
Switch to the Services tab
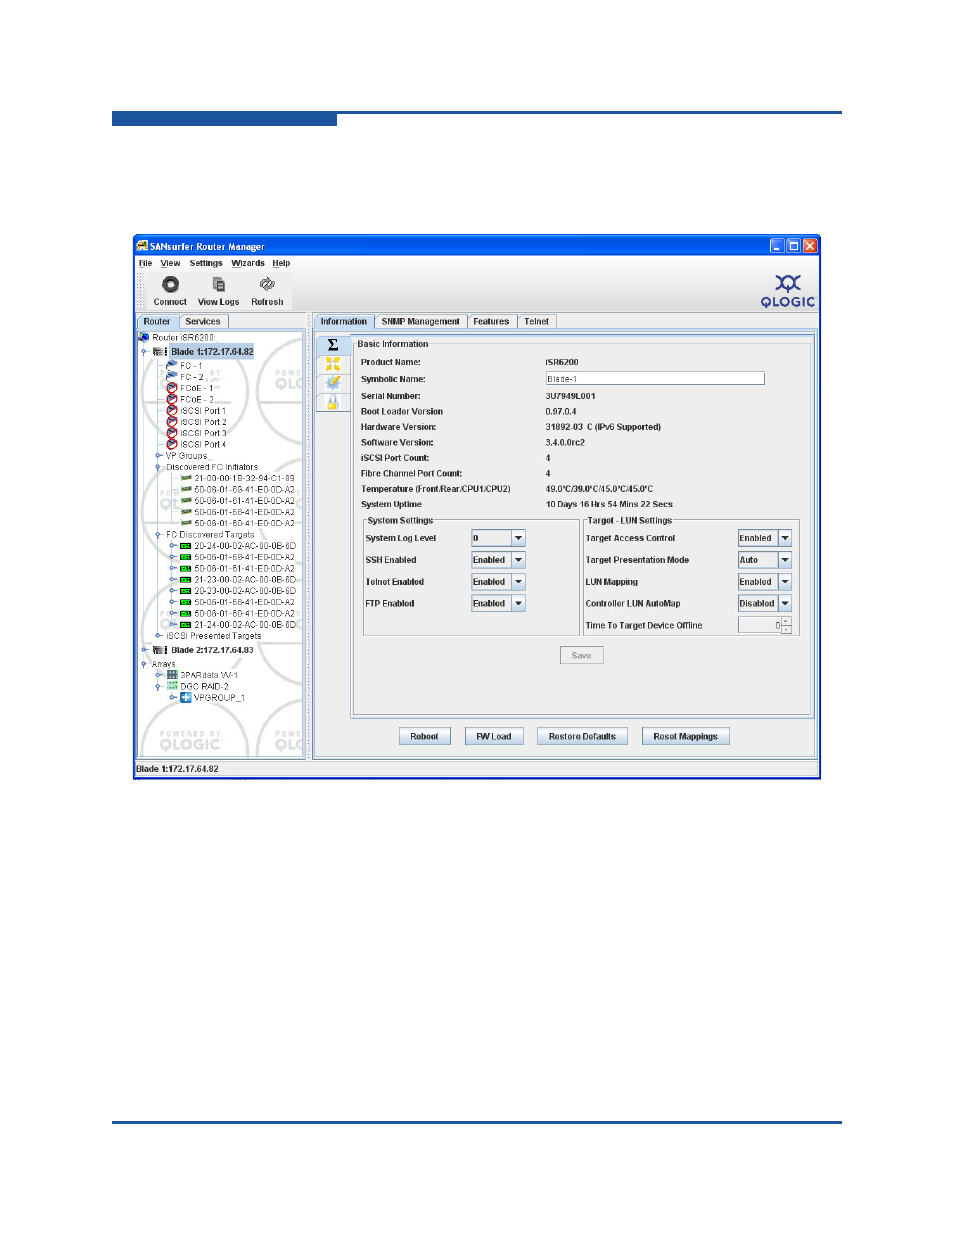point(203,322)
